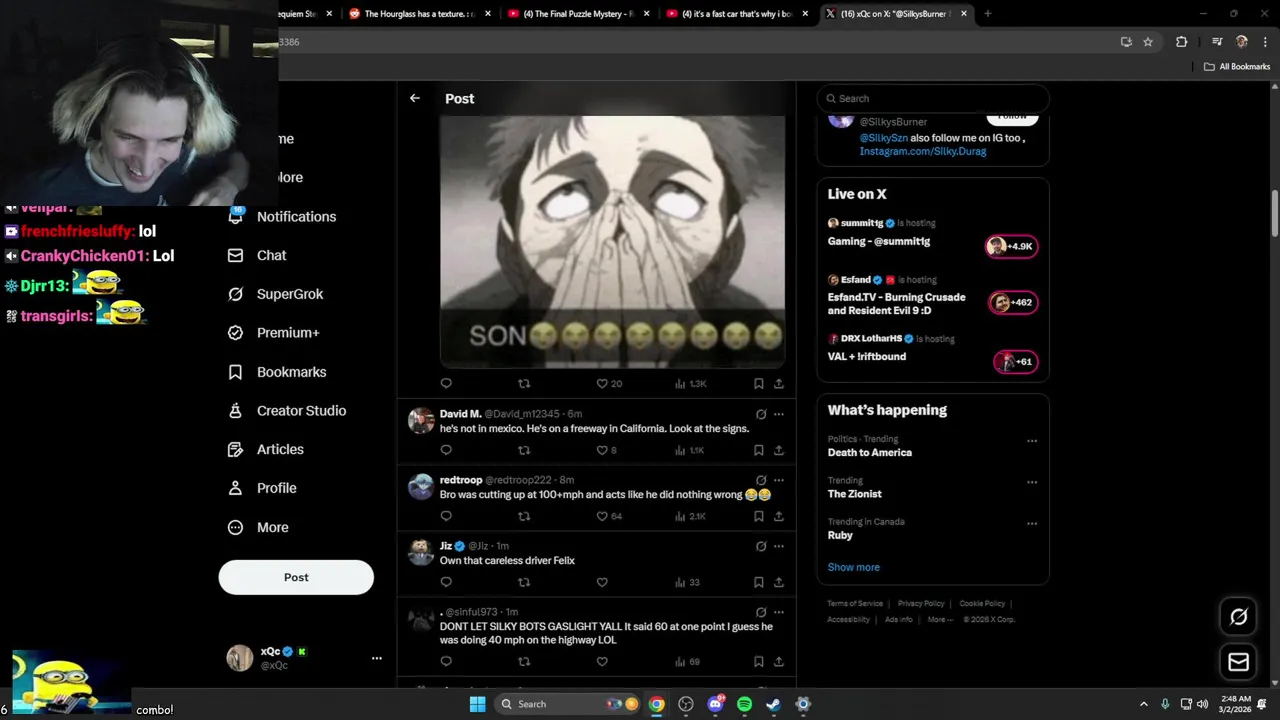Open Premium+ in the sidebar
1280x720 pixels.
288,333
